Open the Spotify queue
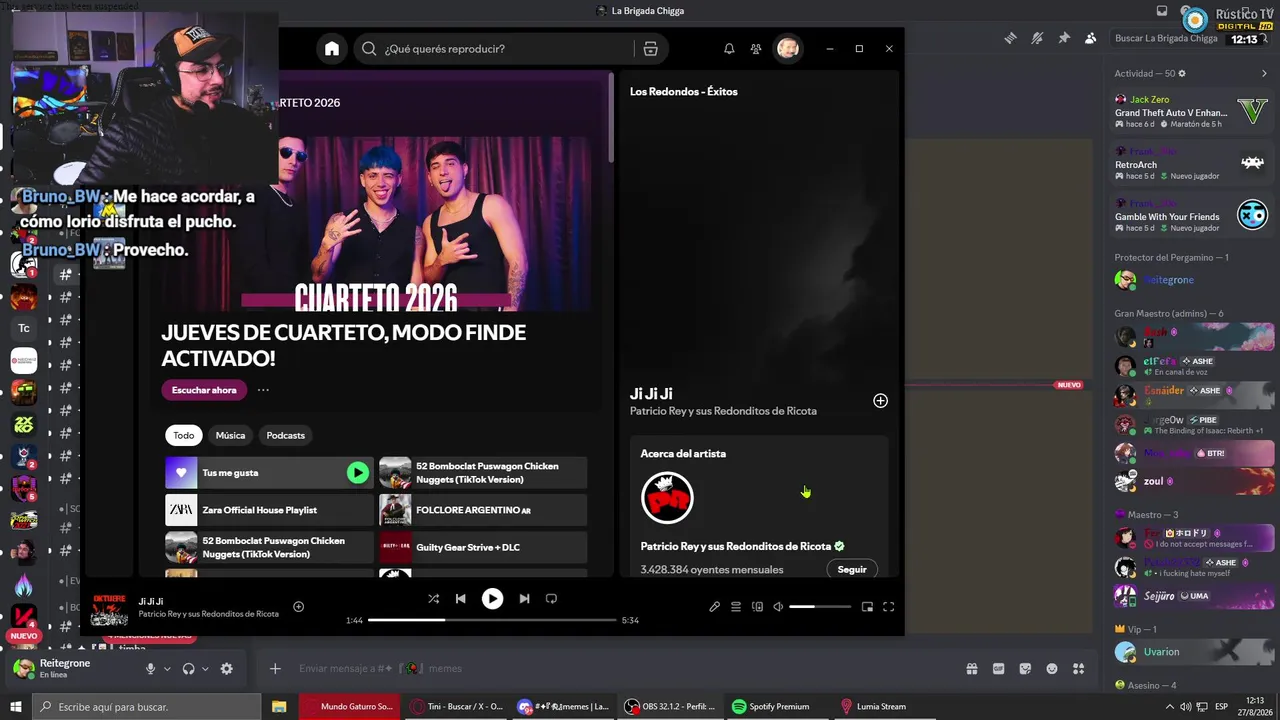Screen dimensions: 1280x720 (x=736, y=607)
